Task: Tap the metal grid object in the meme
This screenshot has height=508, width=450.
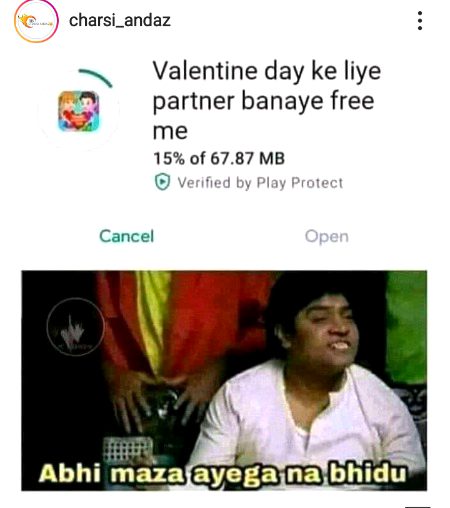Action: pyautogui.click(x=127, y=449)
